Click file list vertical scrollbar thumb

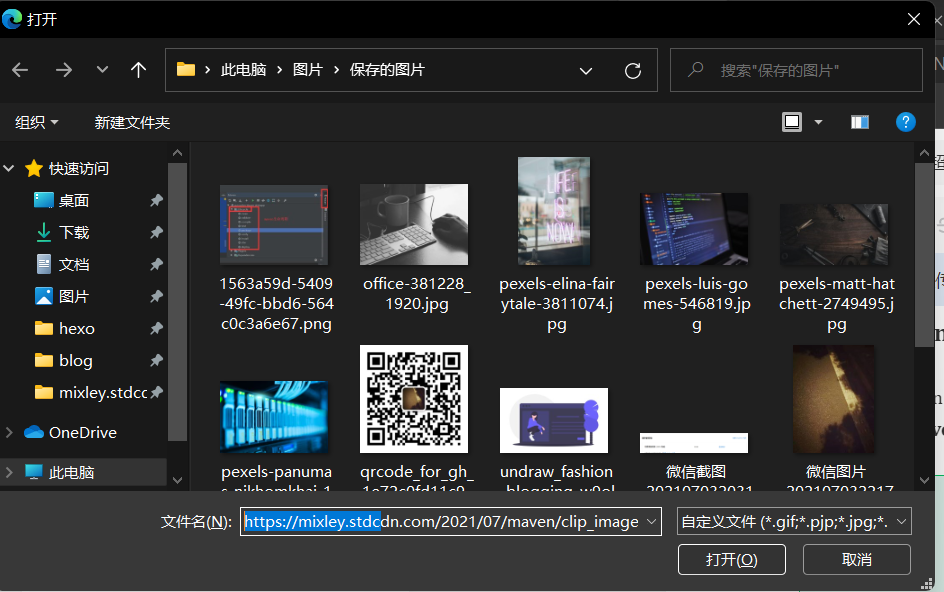[924, 254]
